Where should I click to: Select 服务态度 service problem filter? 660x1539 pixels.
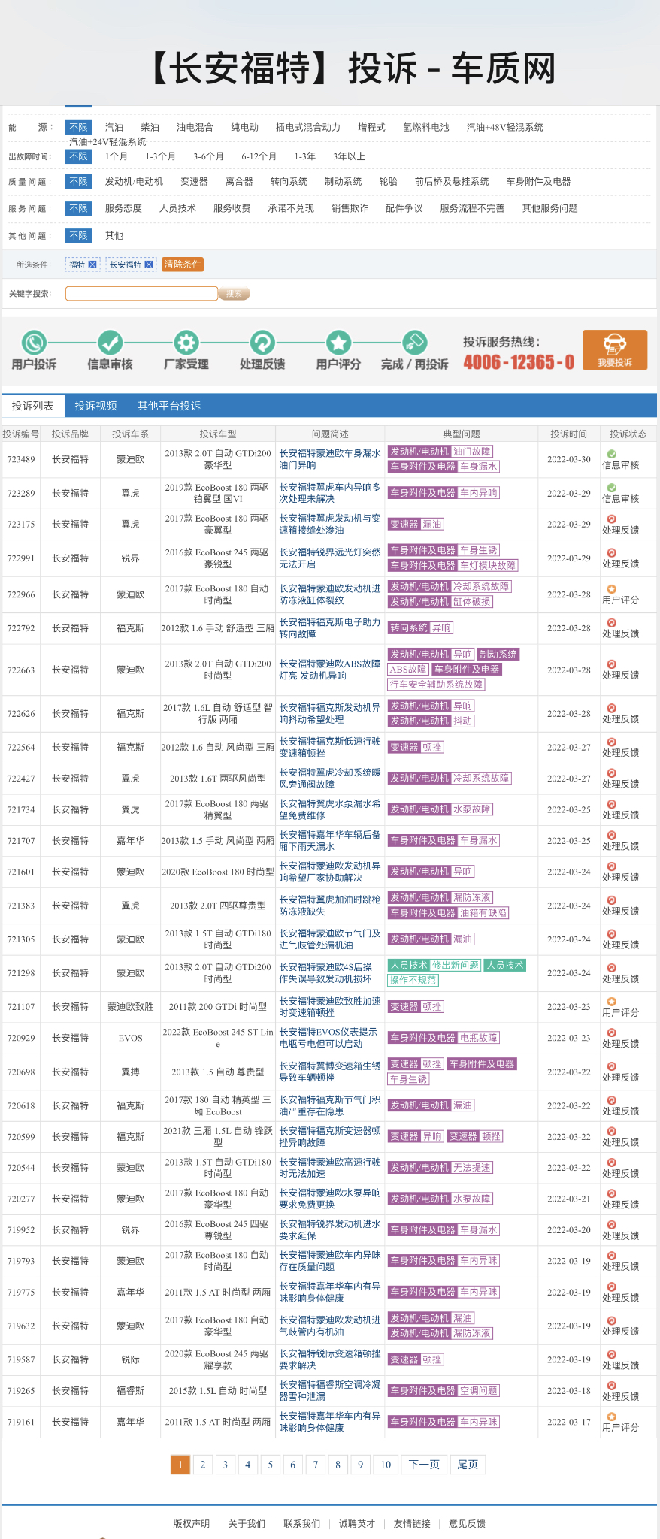point(123,208)
